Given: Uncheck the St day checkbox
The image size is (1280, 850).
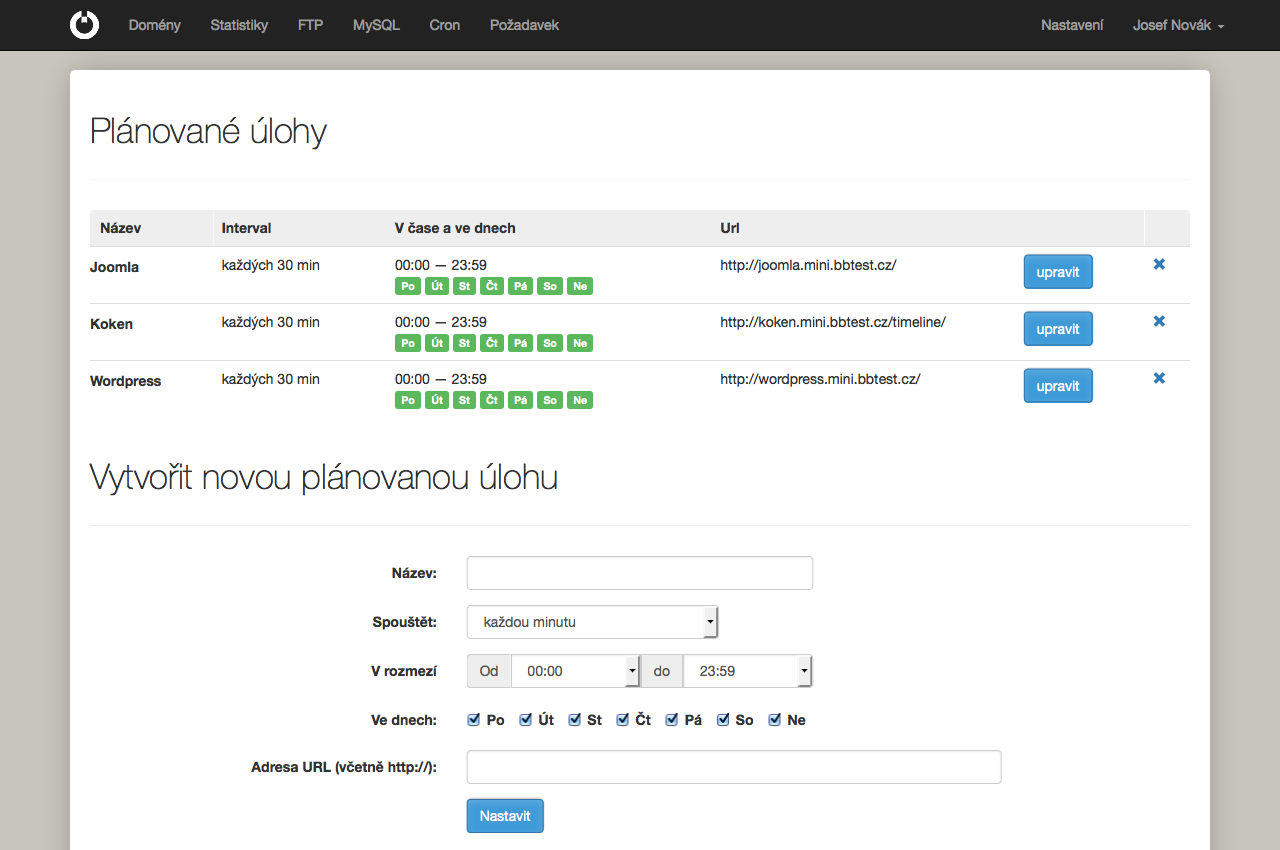Looking at the screenshot, I should 575,720.
